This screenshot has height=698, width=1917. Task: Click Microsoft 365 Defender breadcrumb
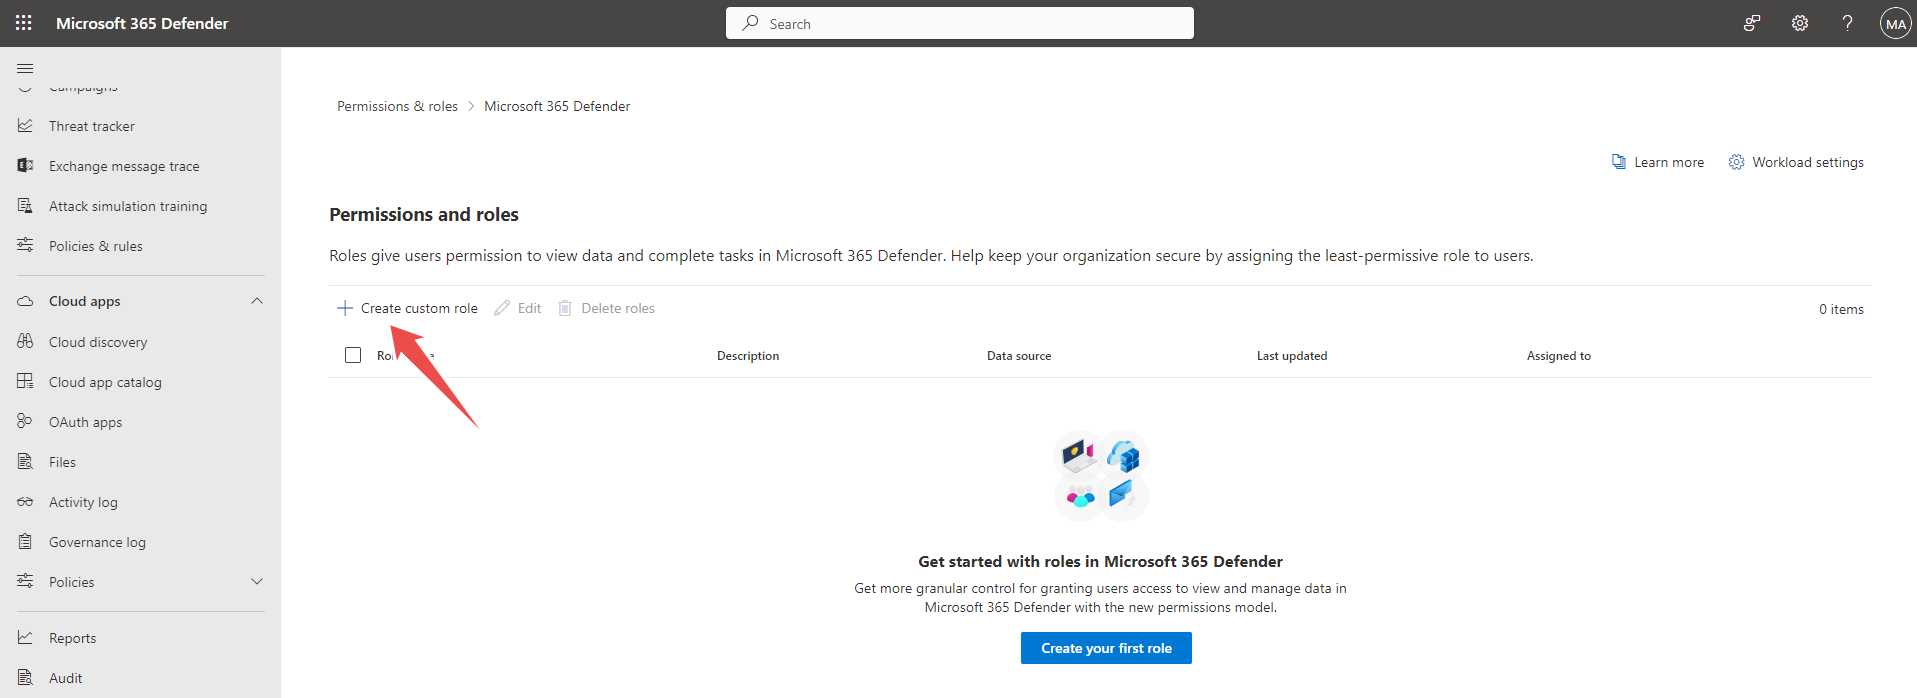(x=557, y=106)
